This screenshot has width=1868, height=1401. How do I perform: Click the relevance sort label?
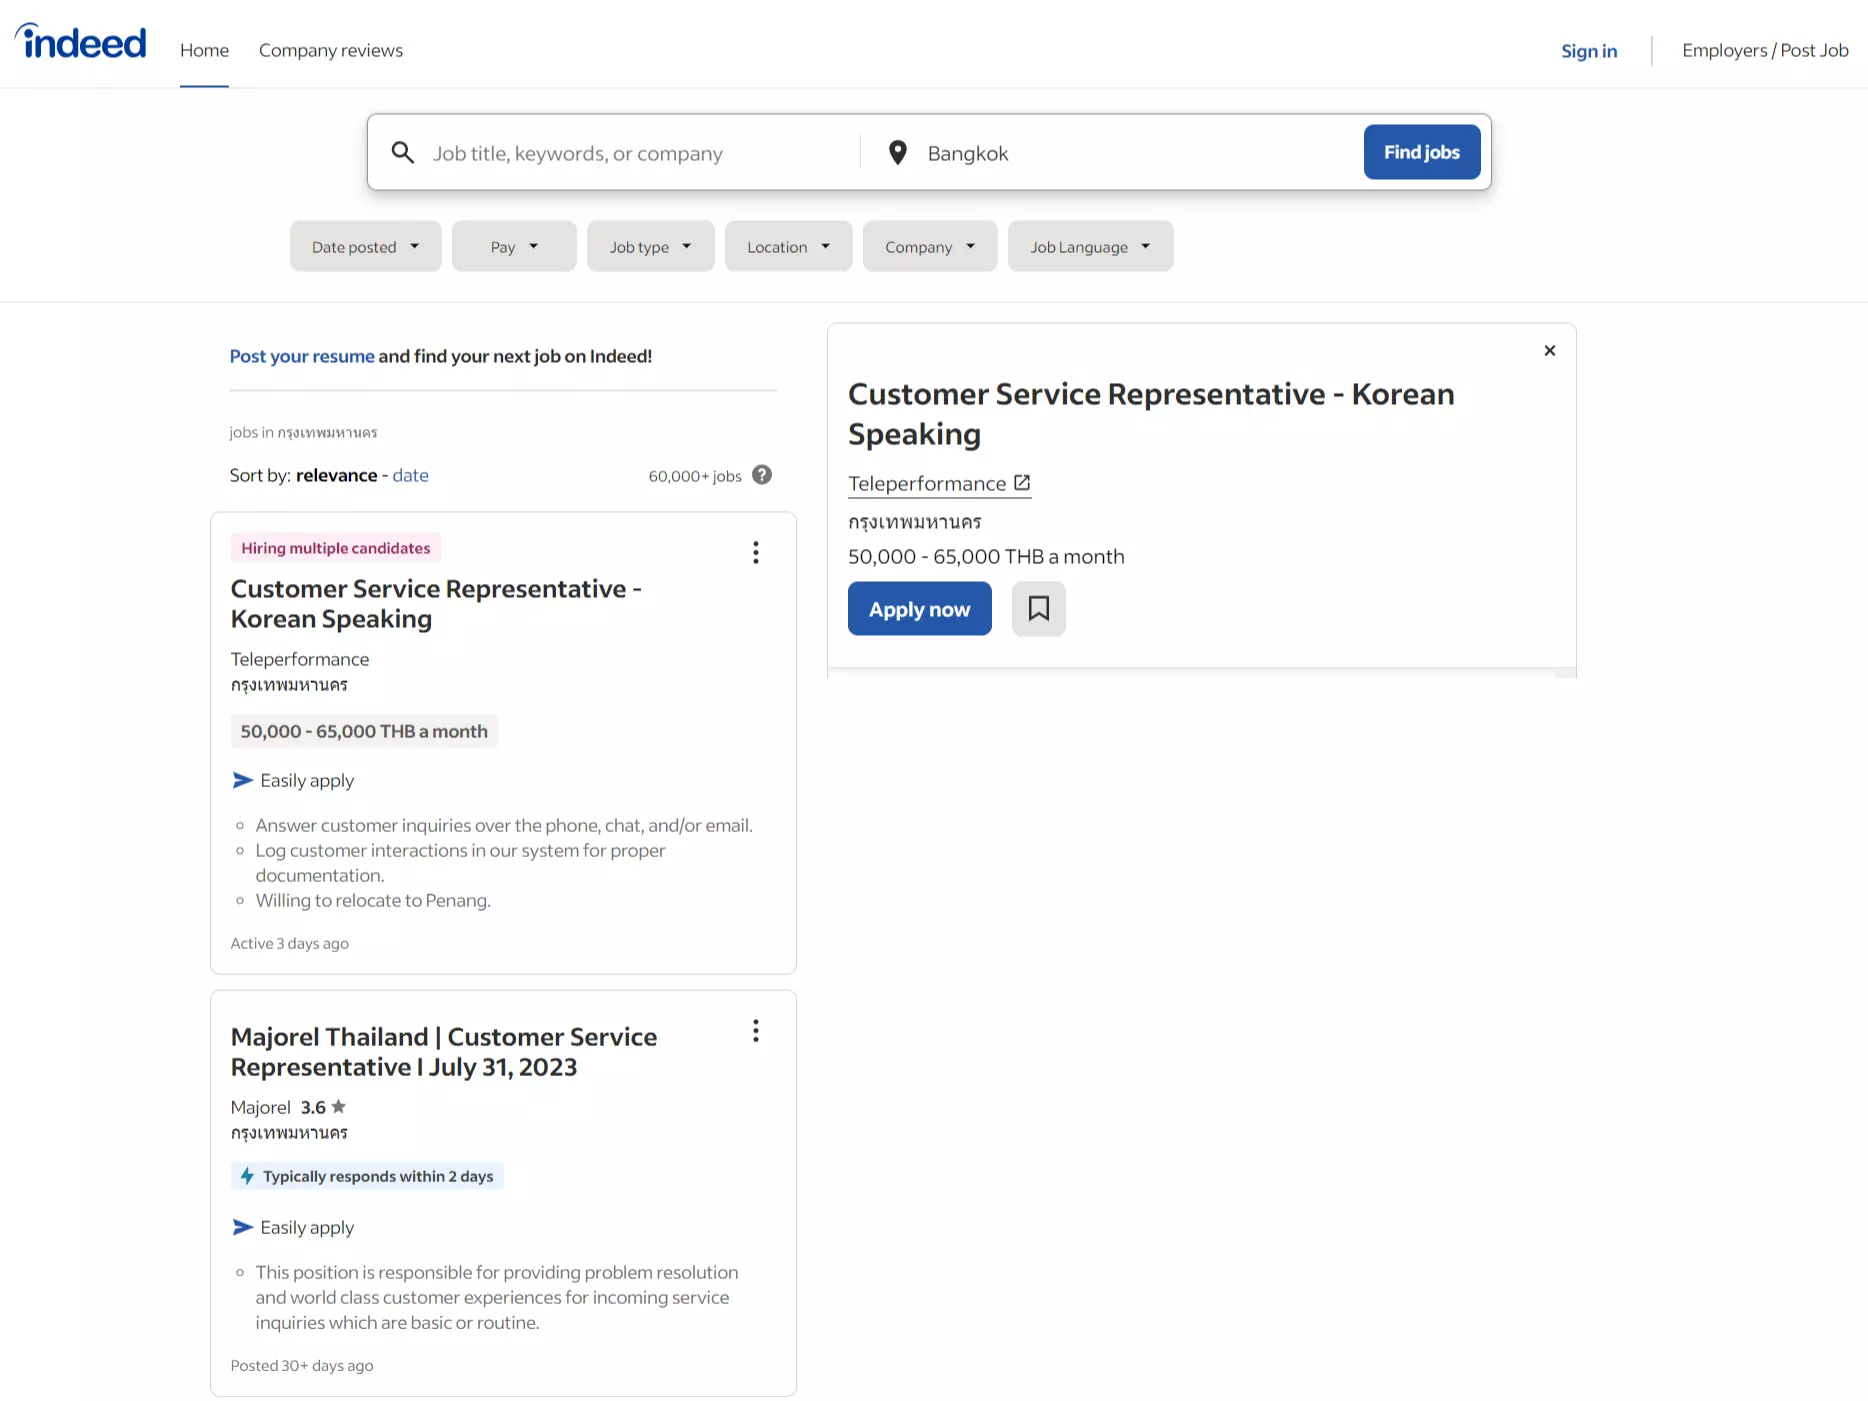(337, 475)
